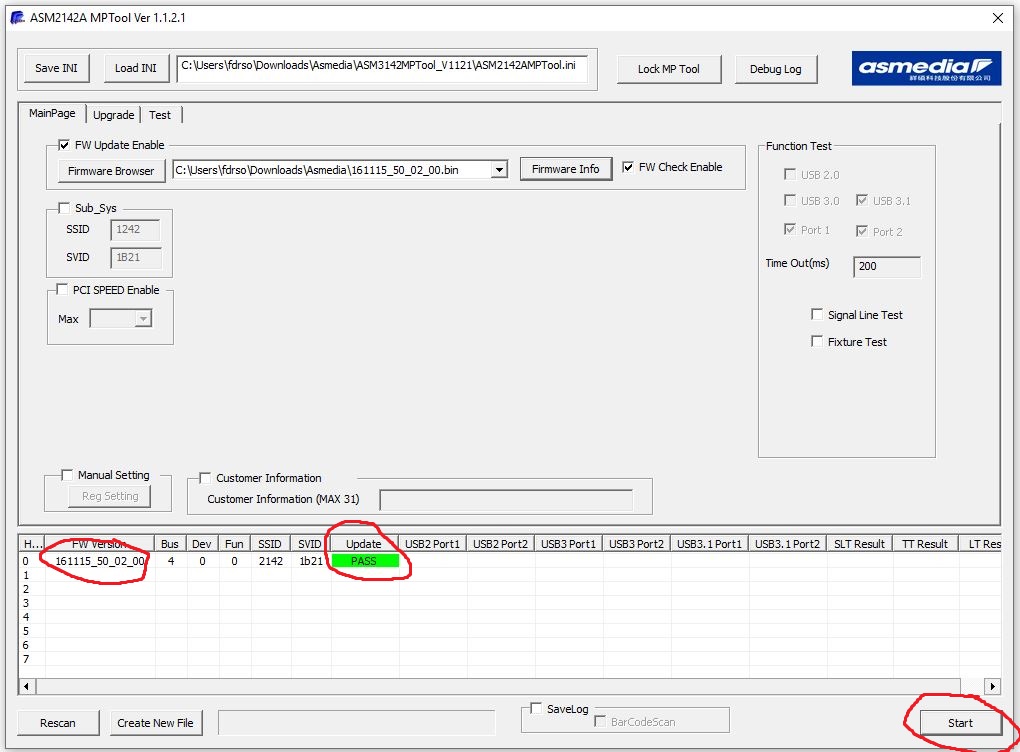Click the green PASS update cell
Screen dimensions: 1020x752
[x=364, y=561]
